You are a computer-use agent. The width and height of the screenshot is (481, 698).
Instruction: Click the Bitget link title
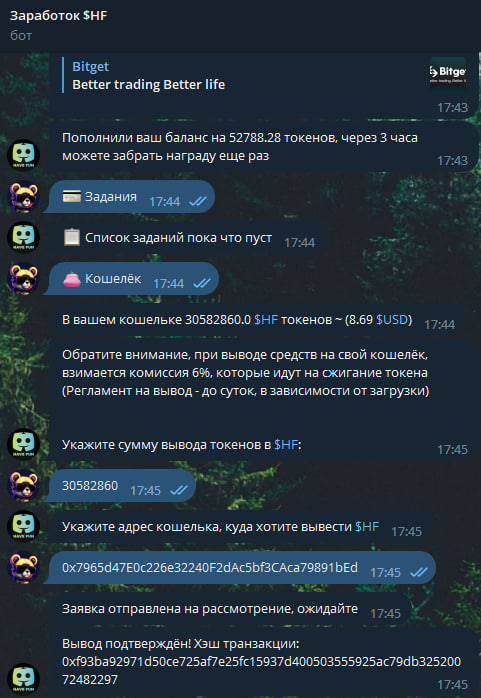pos(90,67)
